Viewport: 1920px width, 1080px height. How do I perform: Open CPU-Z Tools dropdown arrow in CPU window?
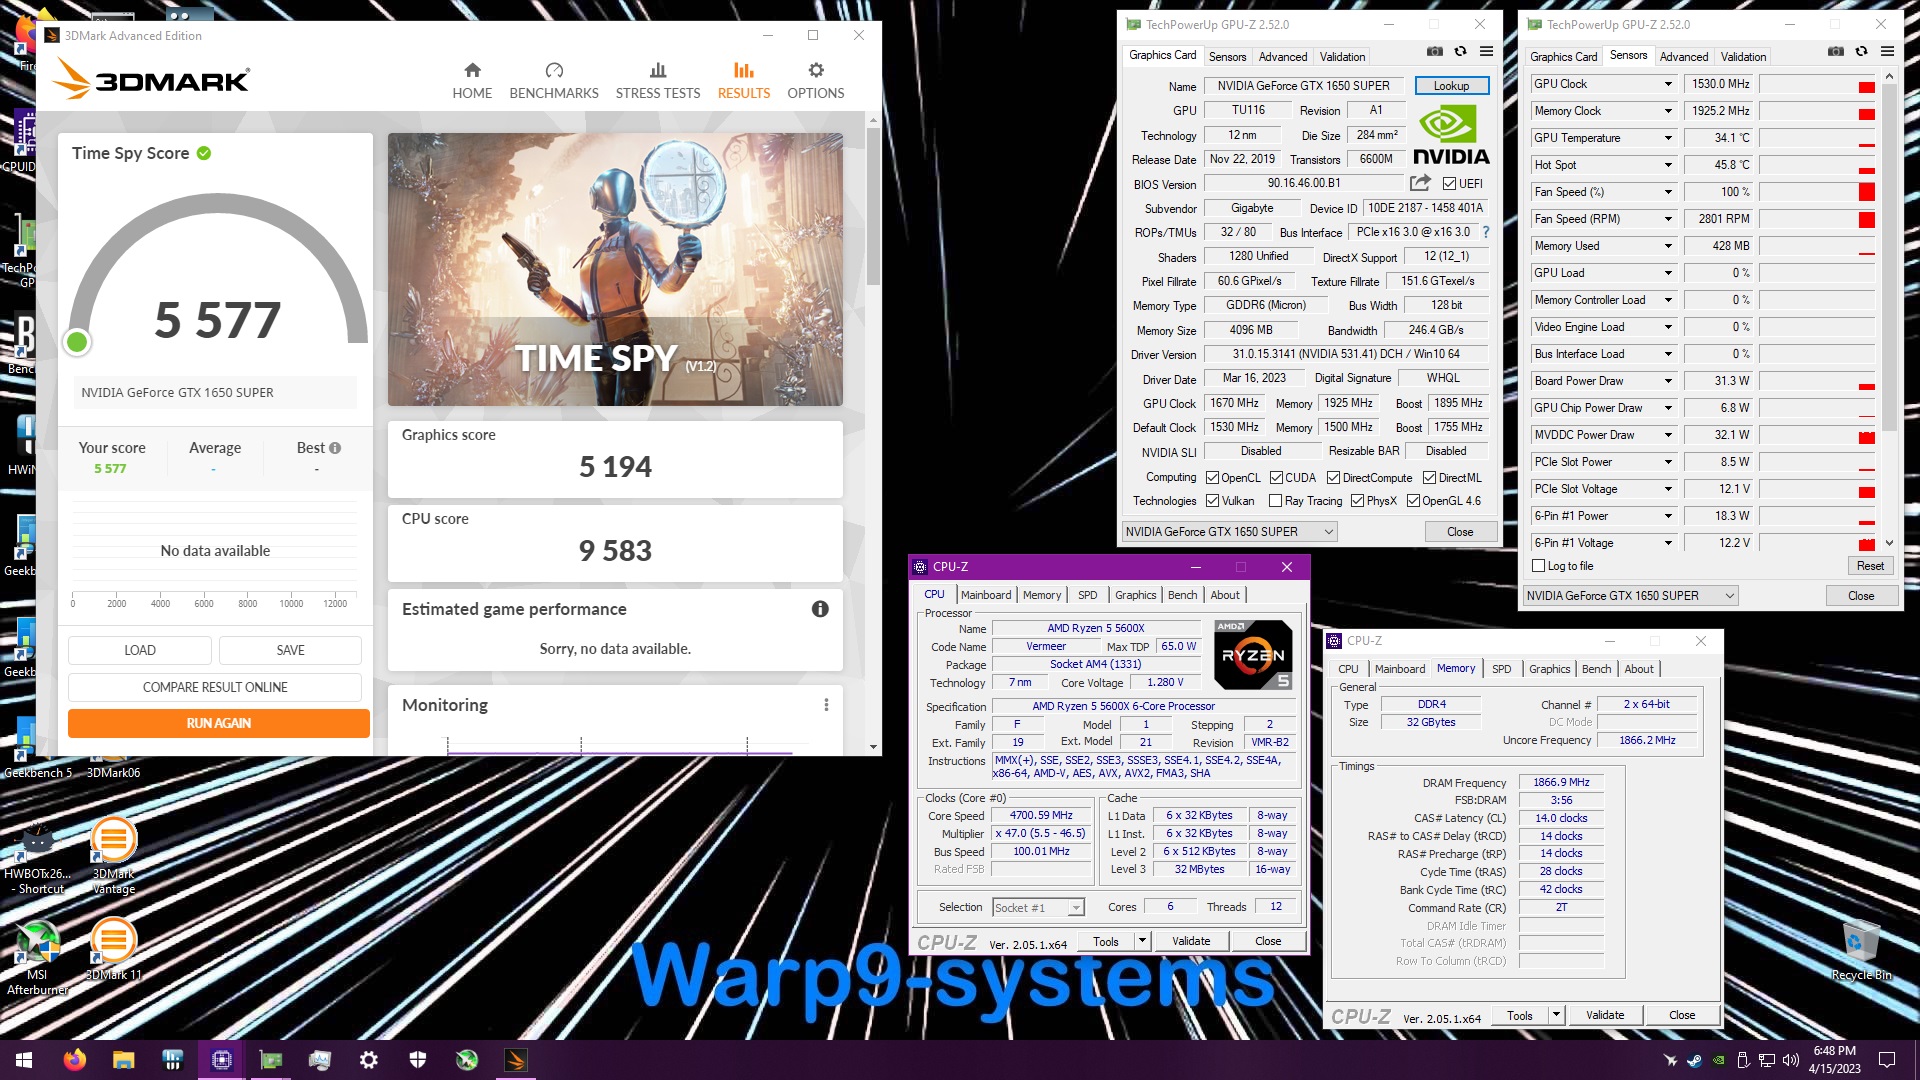[1142, 941]
